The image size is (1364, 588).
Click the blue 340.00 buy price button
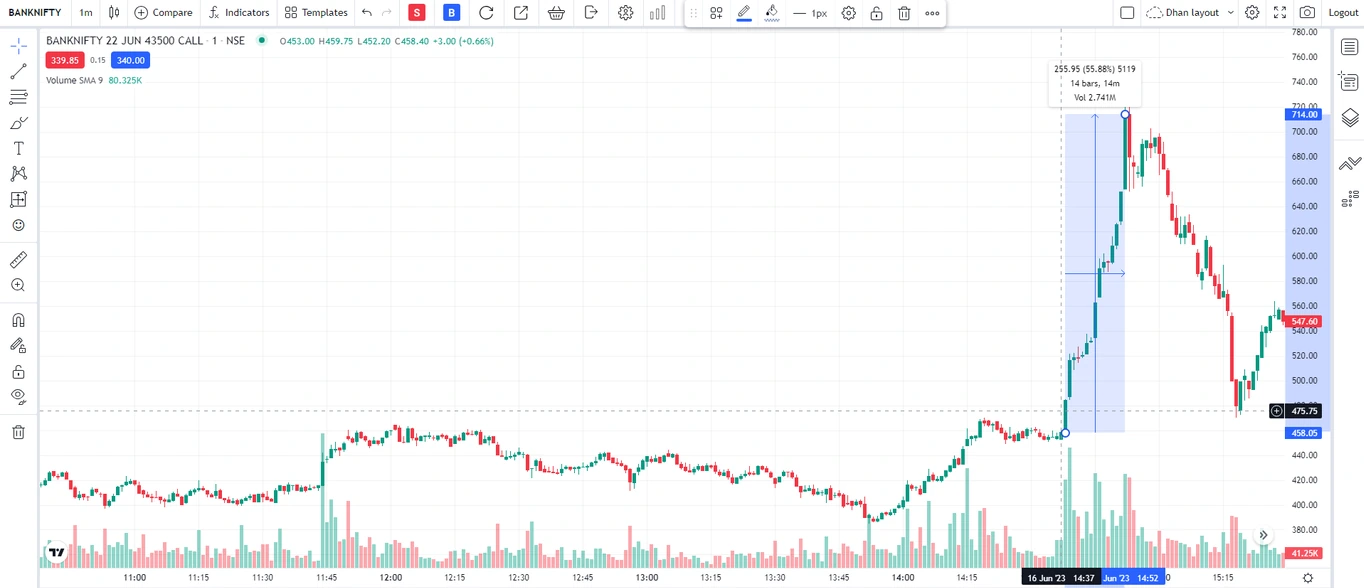tap(130, 60)
